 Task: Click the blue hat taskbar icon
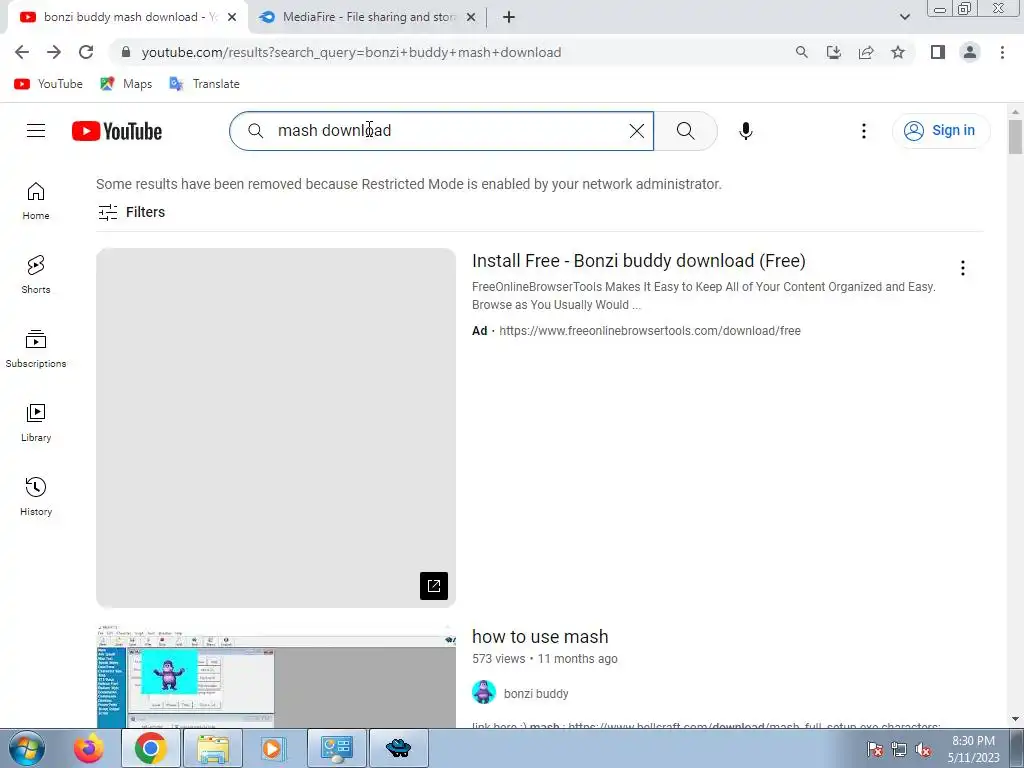pyautogui.click(x=398, y=748)
